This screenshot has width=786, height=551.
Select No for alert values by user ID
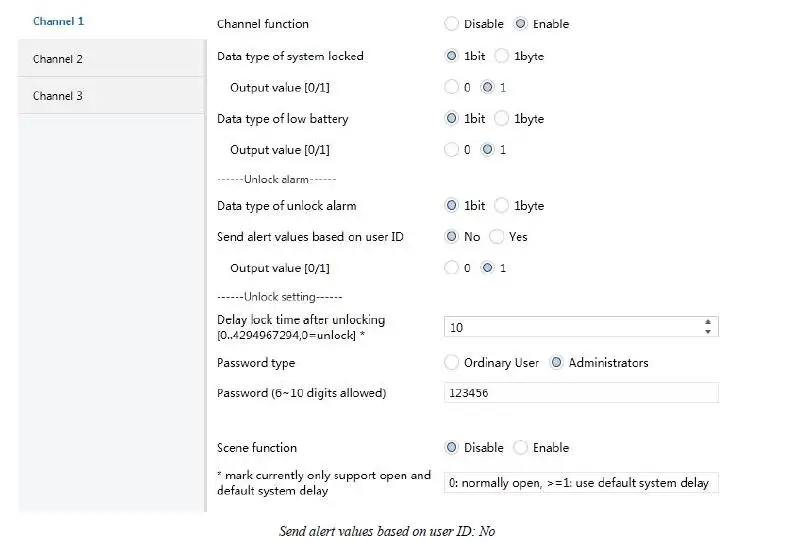pos(452,237)
